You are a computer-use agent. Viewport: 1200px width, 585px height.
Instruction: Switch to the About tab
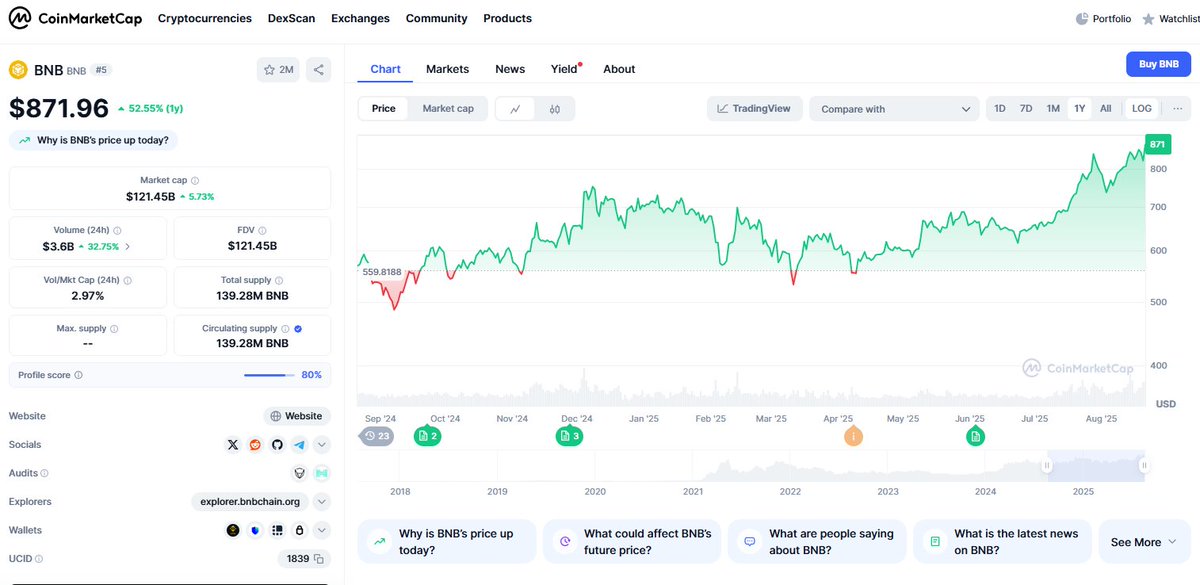click(x=619, y=69)
